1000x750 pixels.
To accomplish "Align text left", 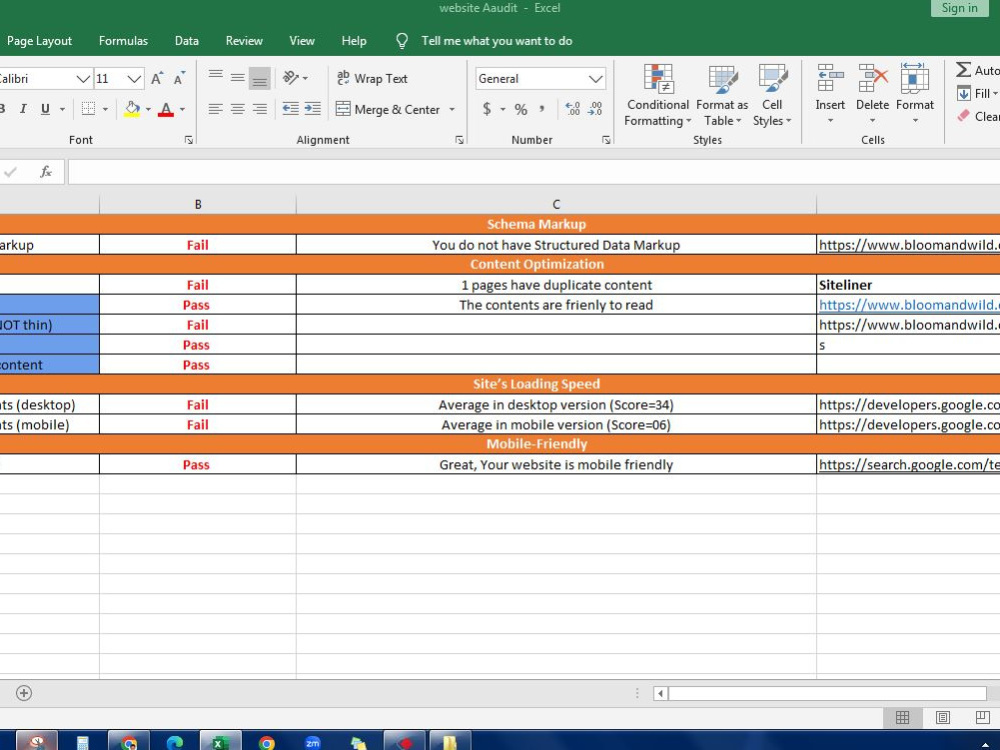I will [216, 109].
